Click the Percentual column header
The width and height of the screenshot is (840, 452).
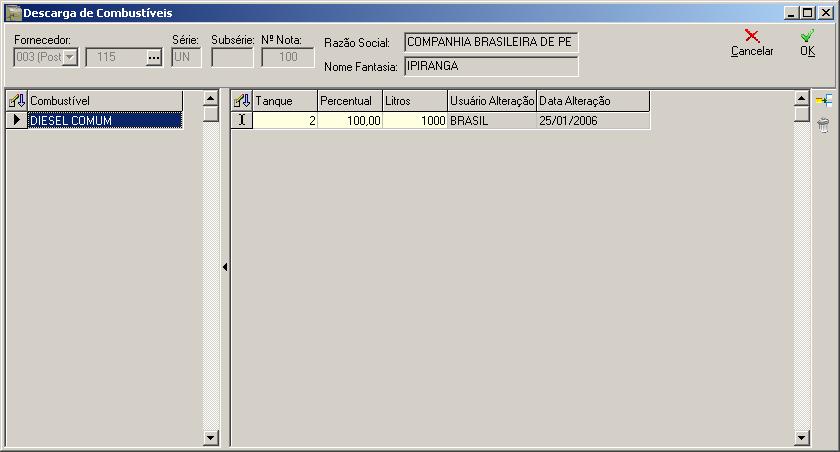(350, 101)
